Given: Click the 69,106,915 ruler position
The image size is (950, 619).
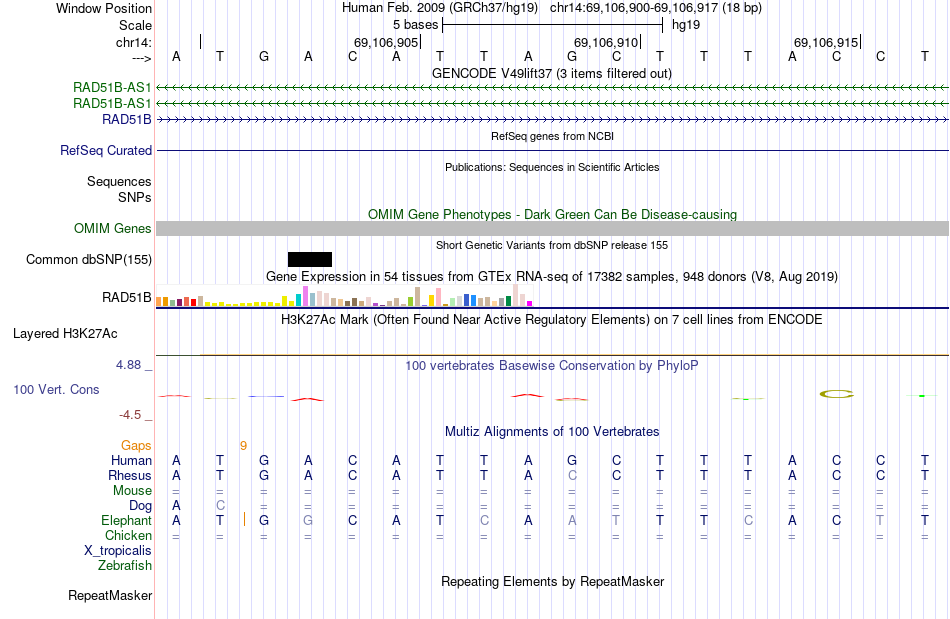Looking at the screenshot, I should (x=826, y=42).
